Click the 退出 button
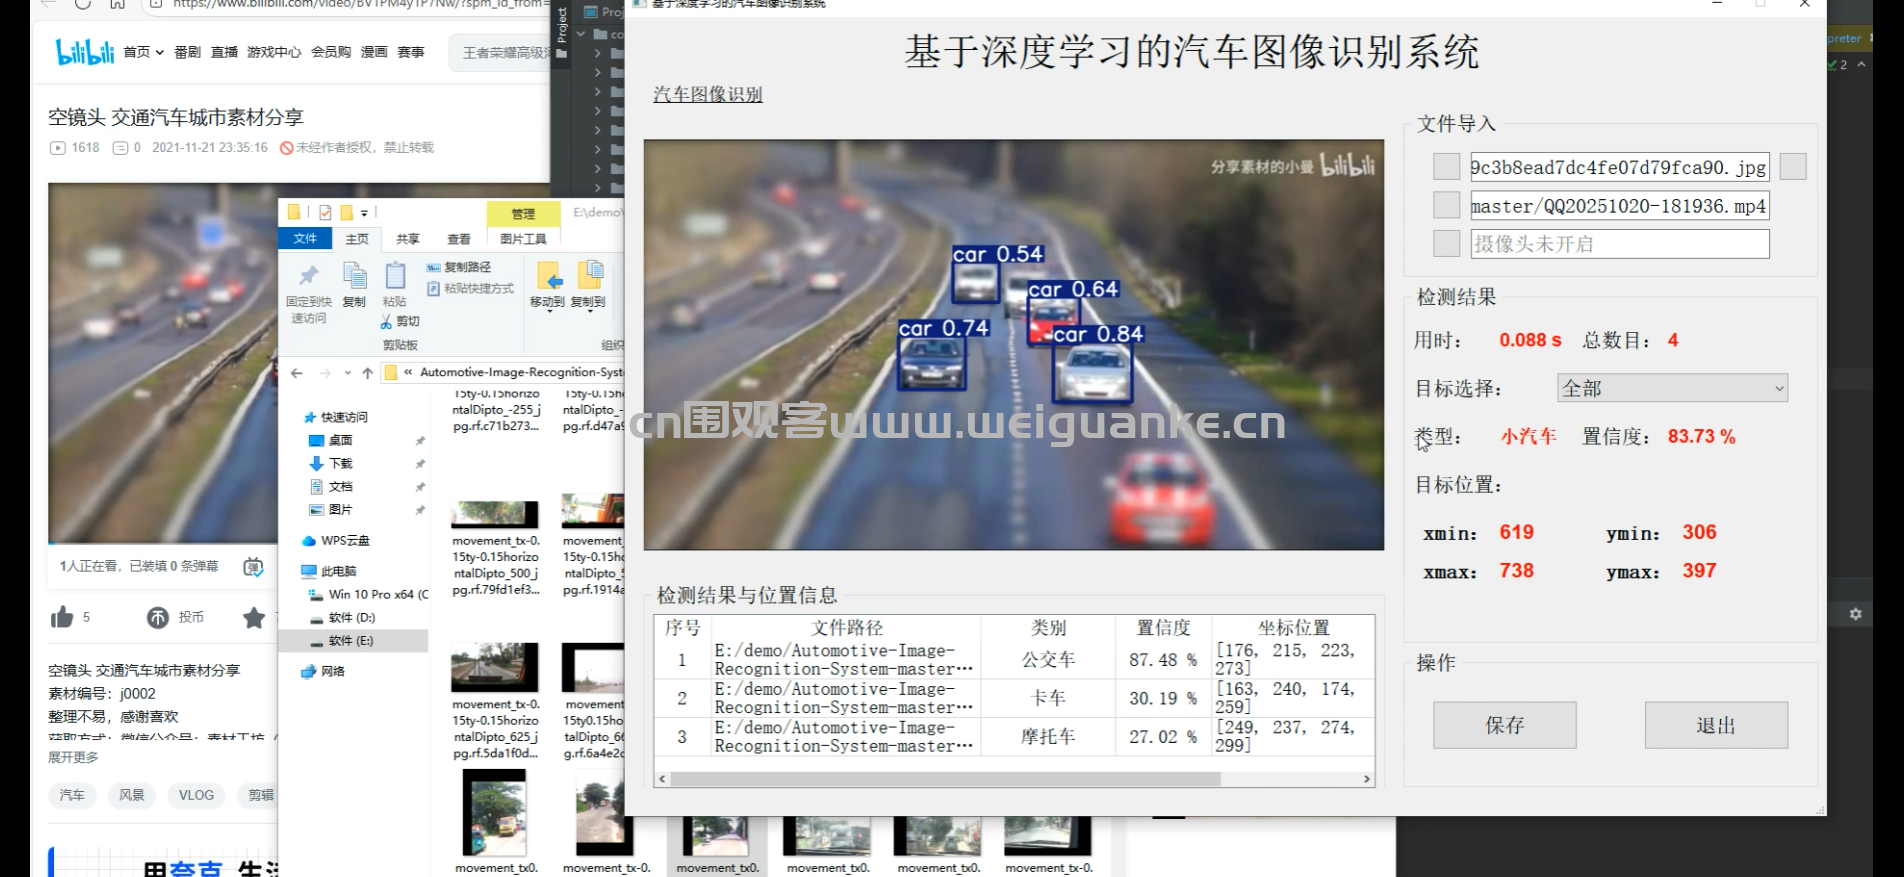1904x877 pixels. (1715, 725)
